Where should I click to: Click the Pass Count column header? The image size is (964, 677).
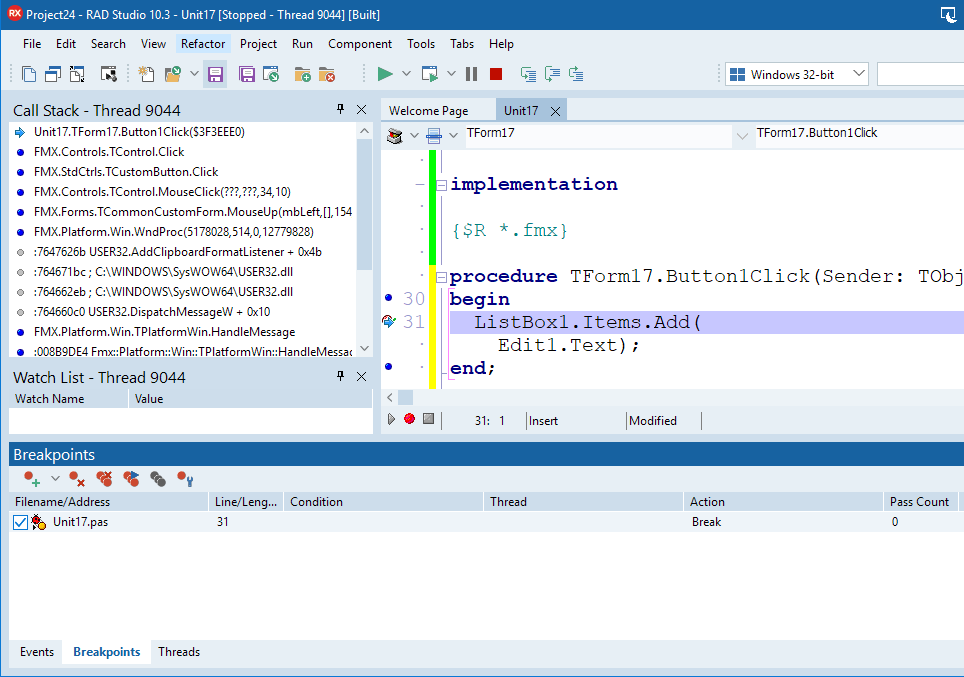[x=919, y=502]
